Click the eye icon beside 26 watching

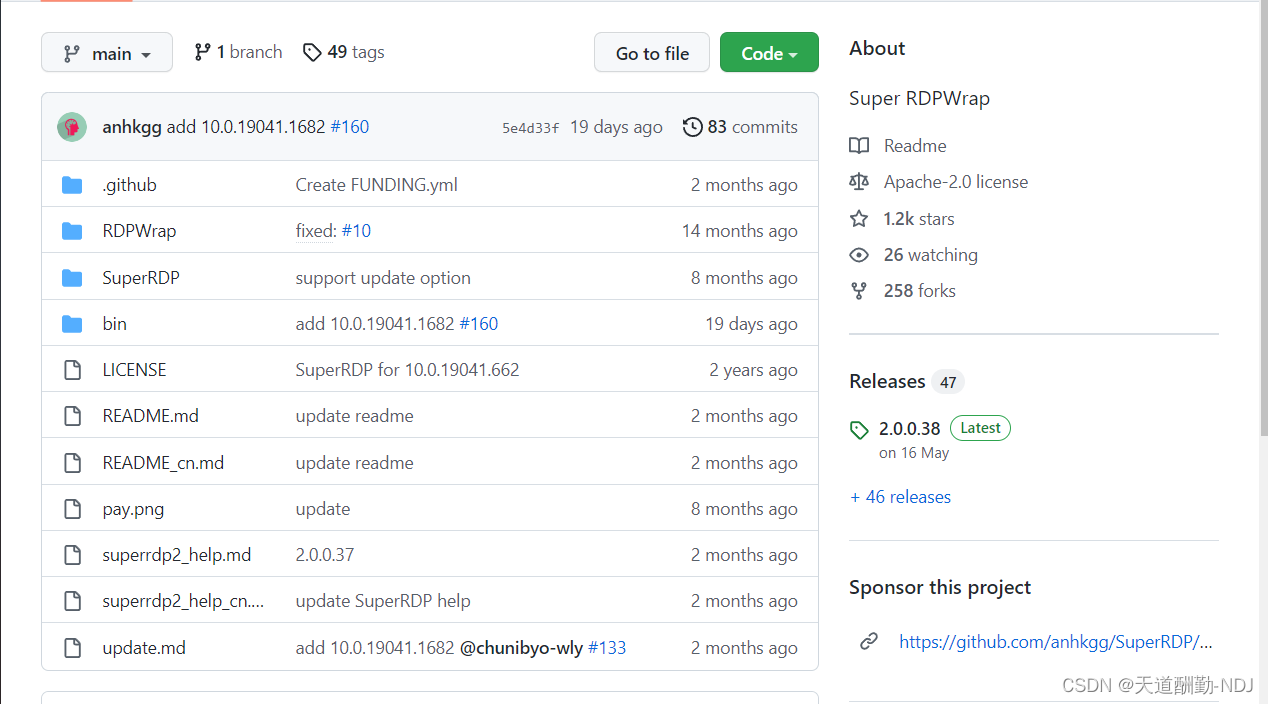pyautogui.click(x=859, y=255)
